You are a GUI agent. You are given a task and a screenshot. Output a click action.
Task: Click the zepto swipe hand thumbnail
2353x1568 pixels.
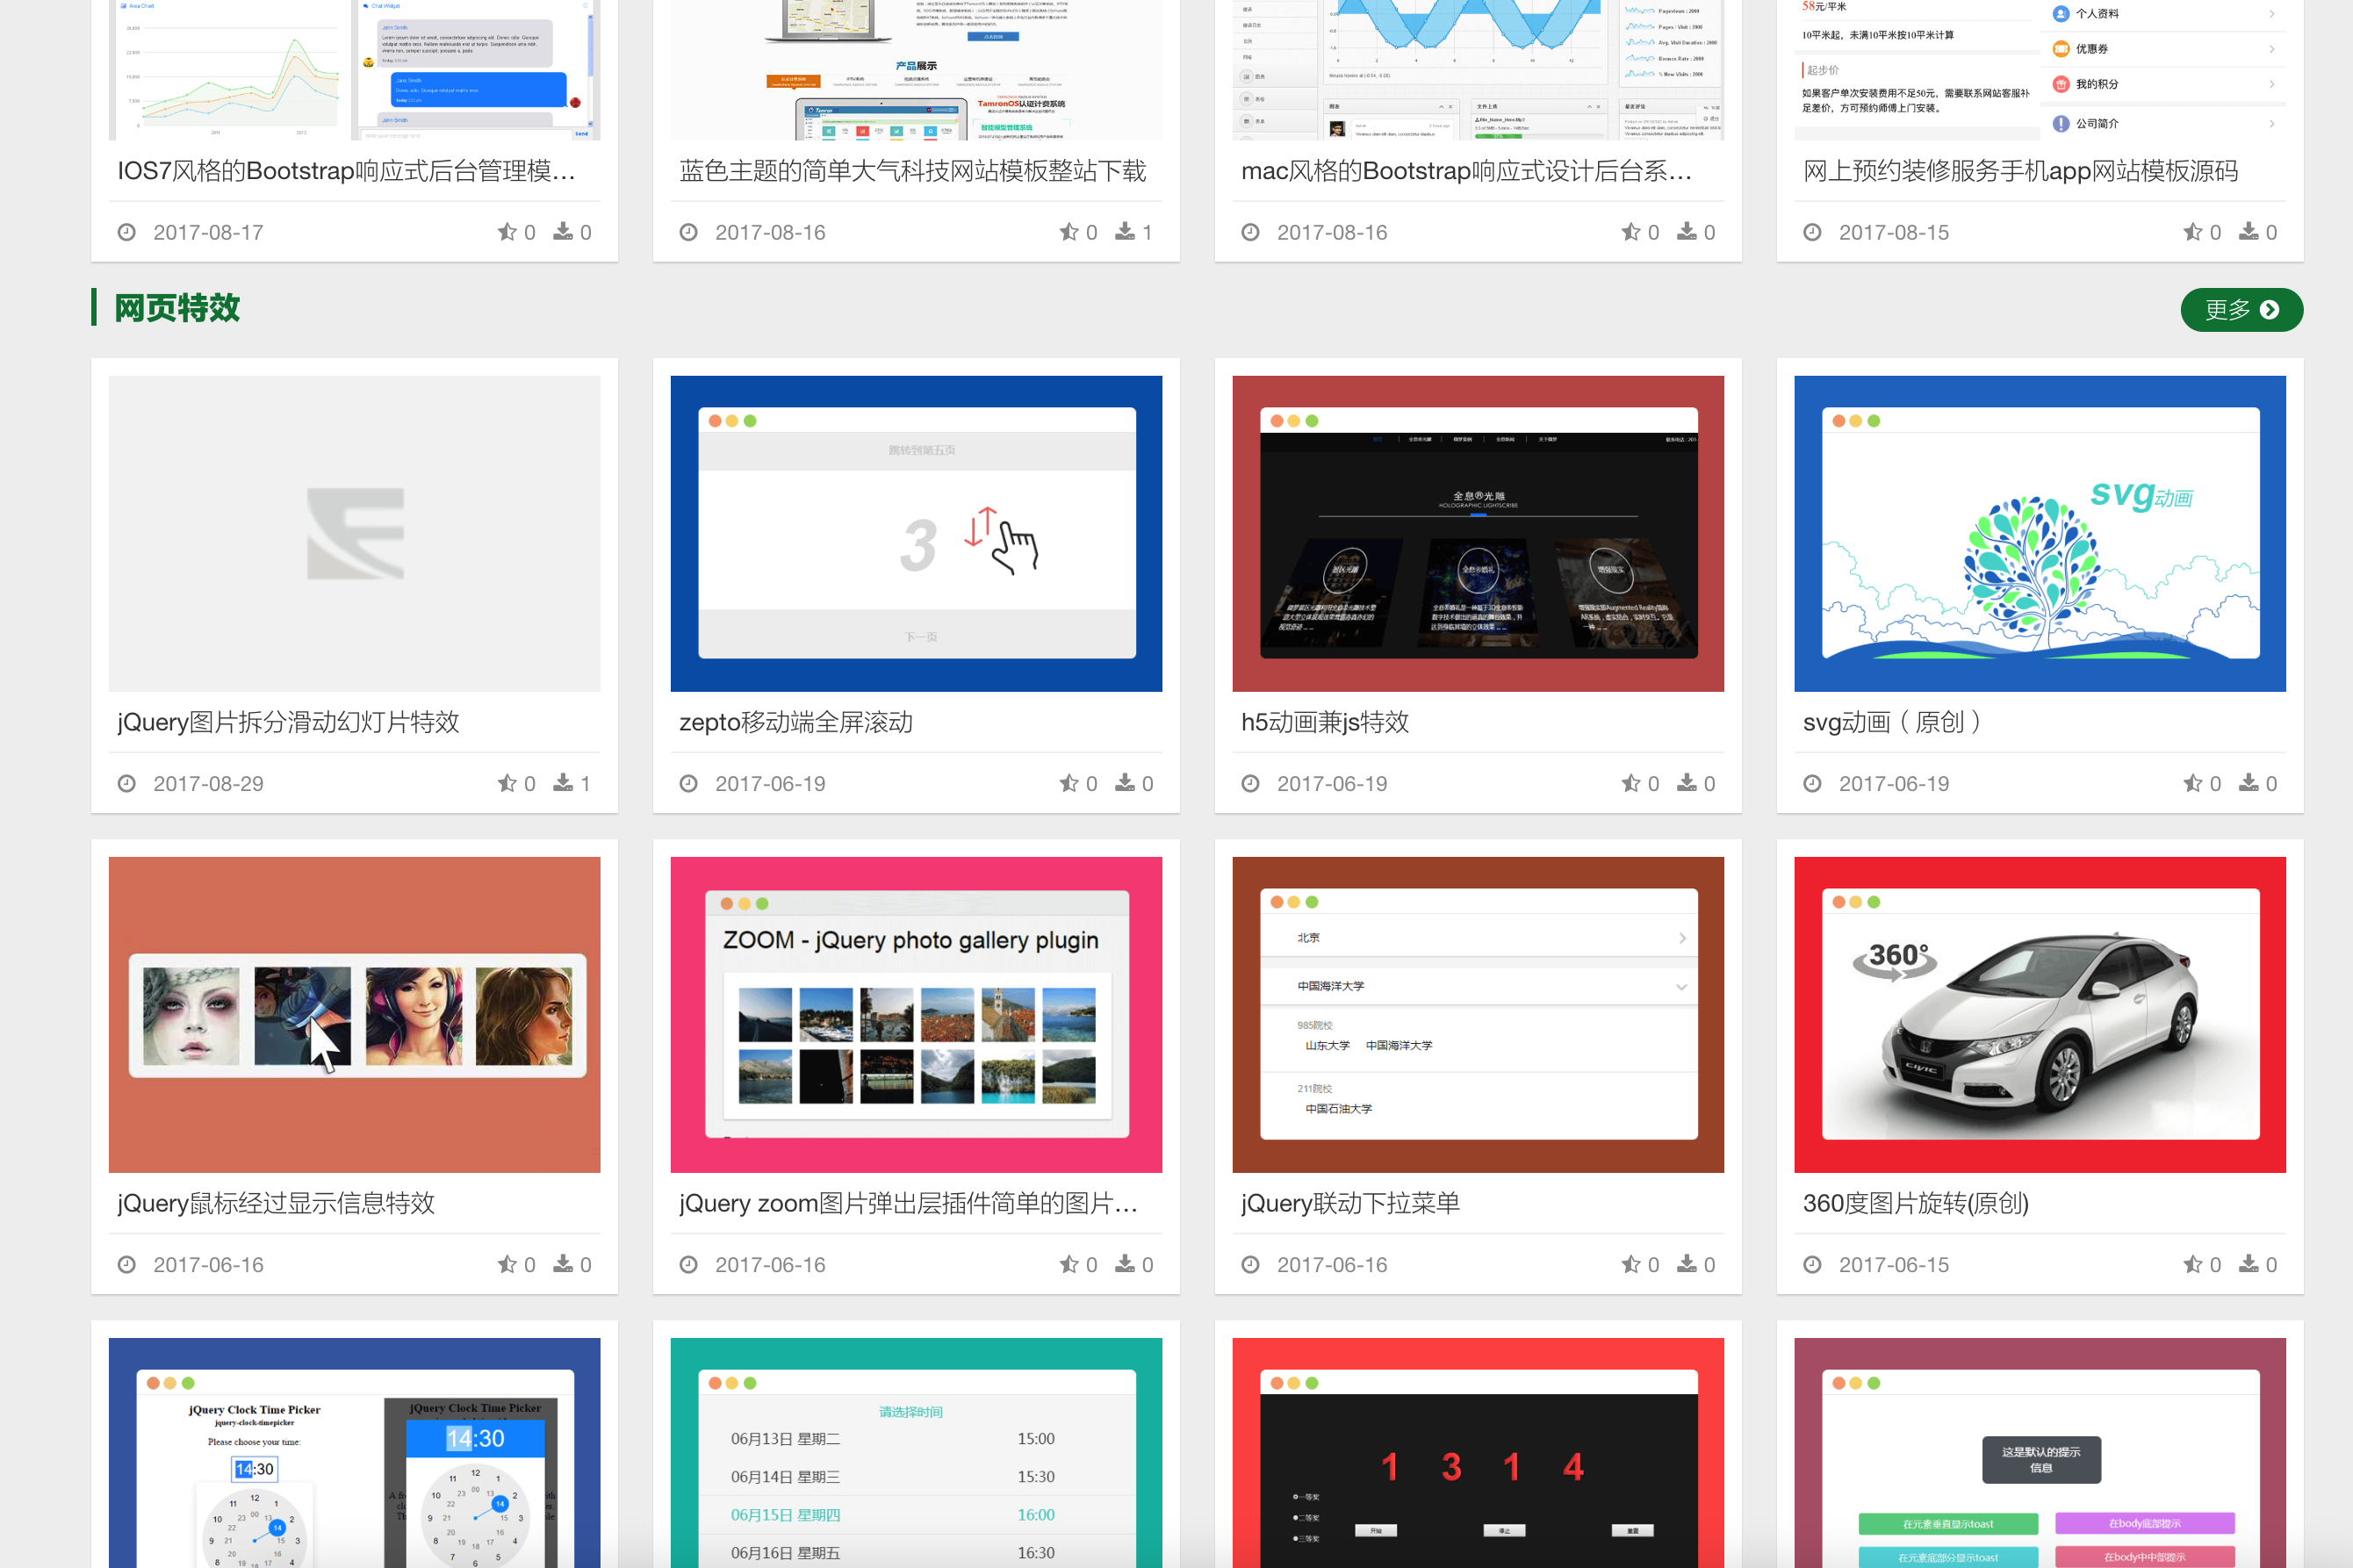point(916,533)
